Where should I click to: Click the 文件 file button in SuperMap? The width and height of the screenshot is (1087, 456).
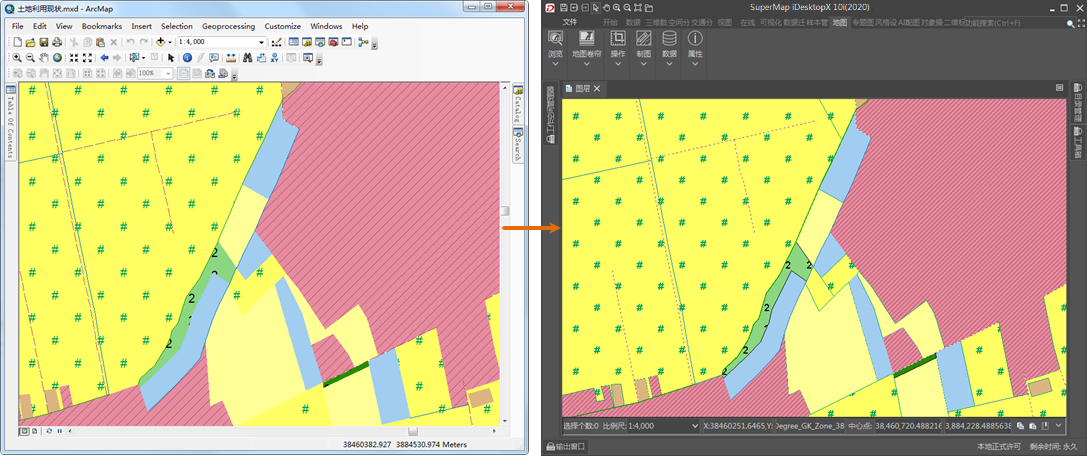570,21
